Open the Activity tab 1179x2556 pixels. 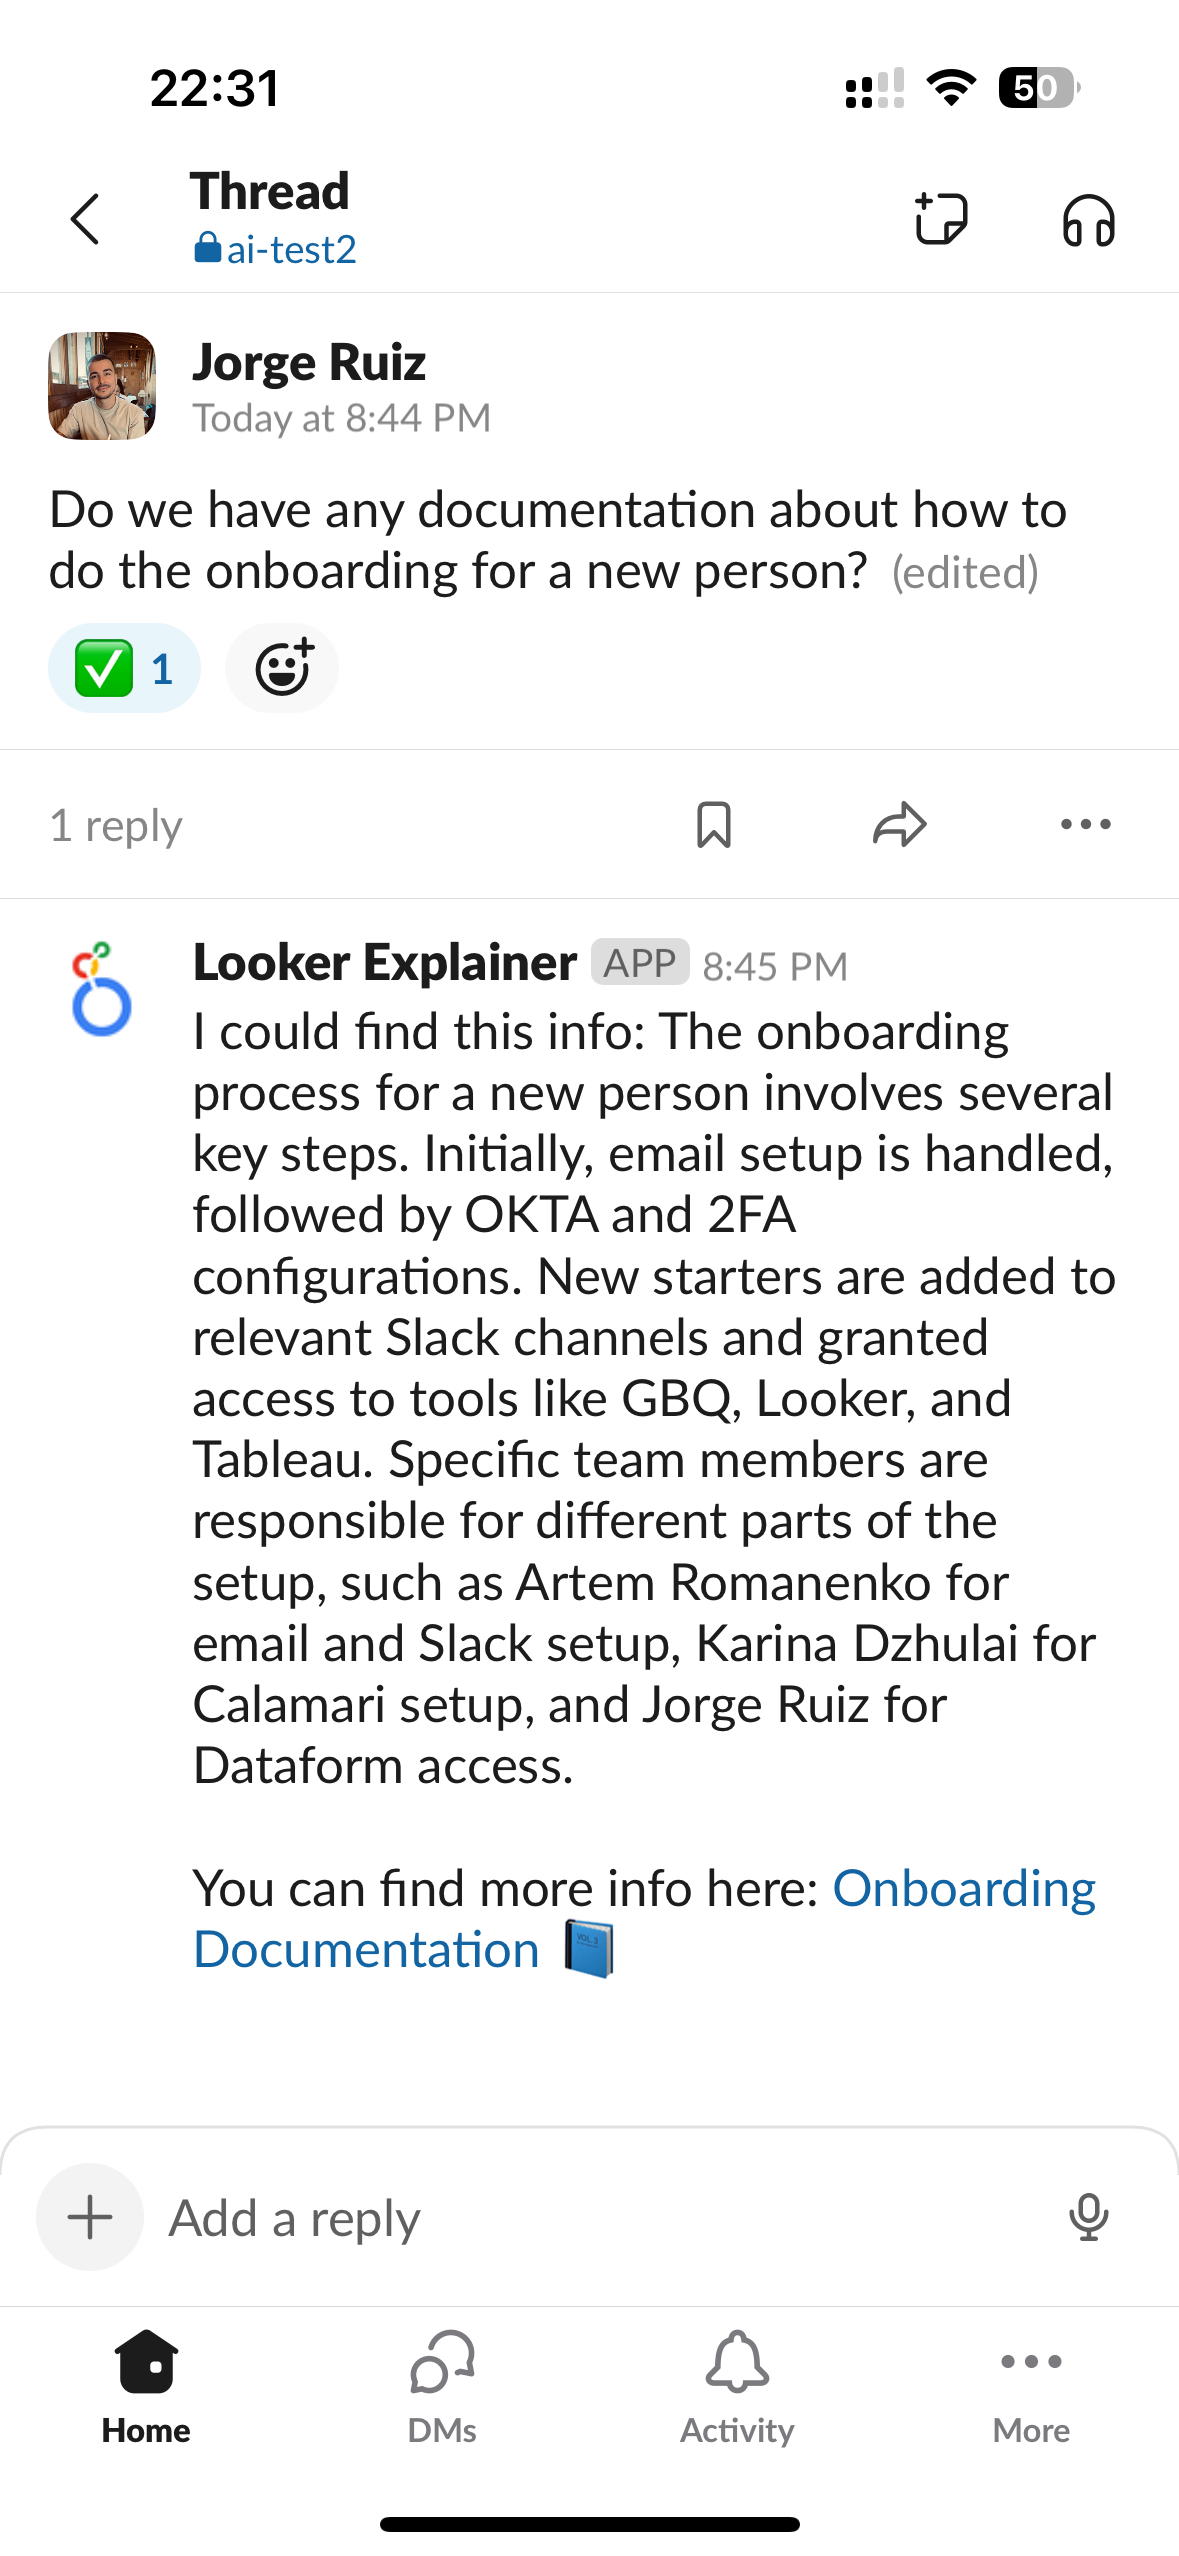coord(737,2388)
